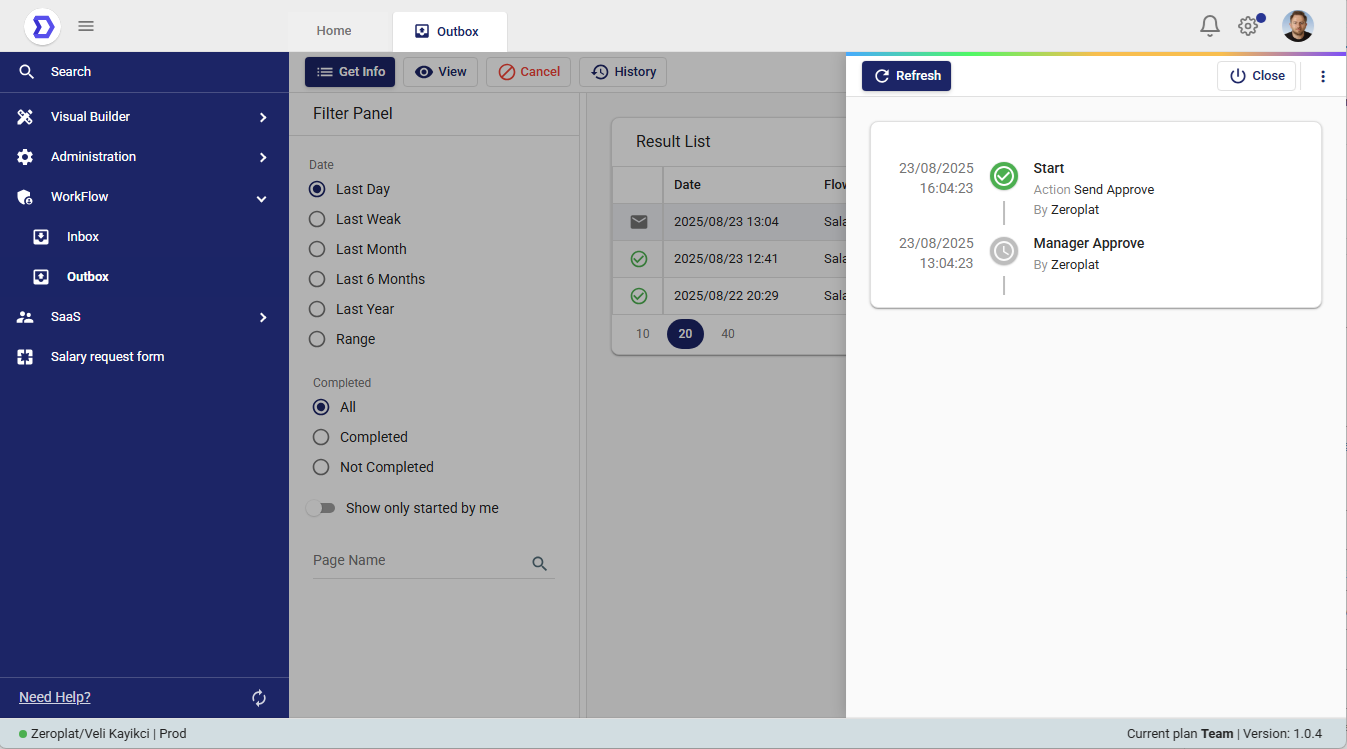1347x749 pixels.
Task: Switch to the Home tab
Action: pos(334,31)
